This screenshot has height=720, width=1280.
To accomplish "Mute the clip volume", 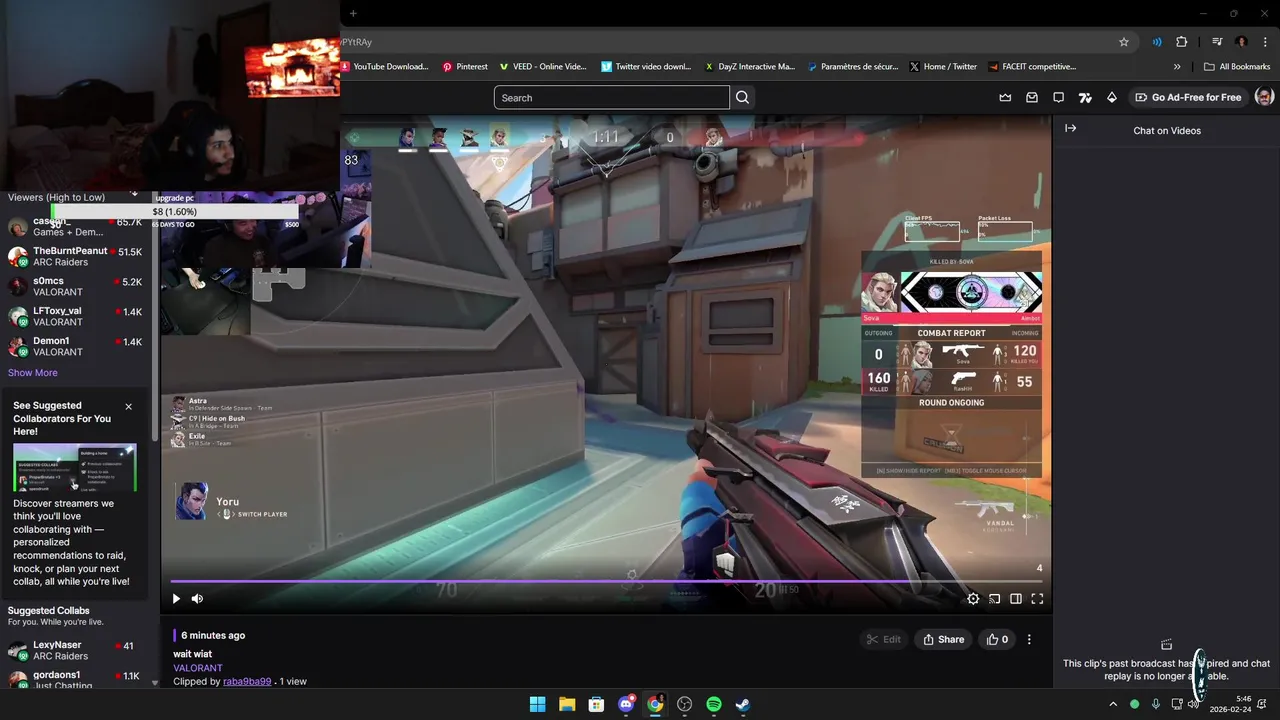I will 197,599.
